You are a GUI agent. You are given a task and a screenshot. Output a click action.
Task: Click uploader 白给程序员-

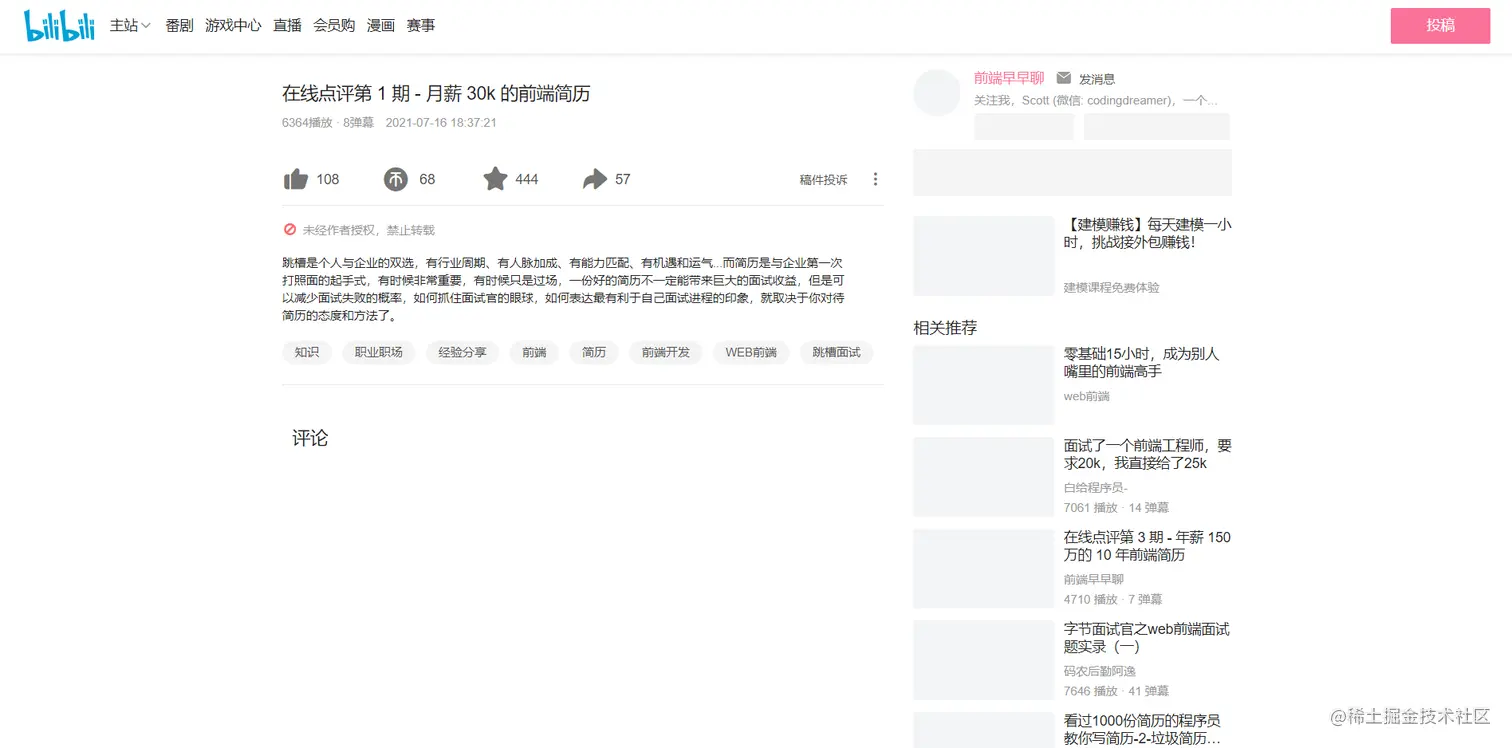tap(1096, 488)
